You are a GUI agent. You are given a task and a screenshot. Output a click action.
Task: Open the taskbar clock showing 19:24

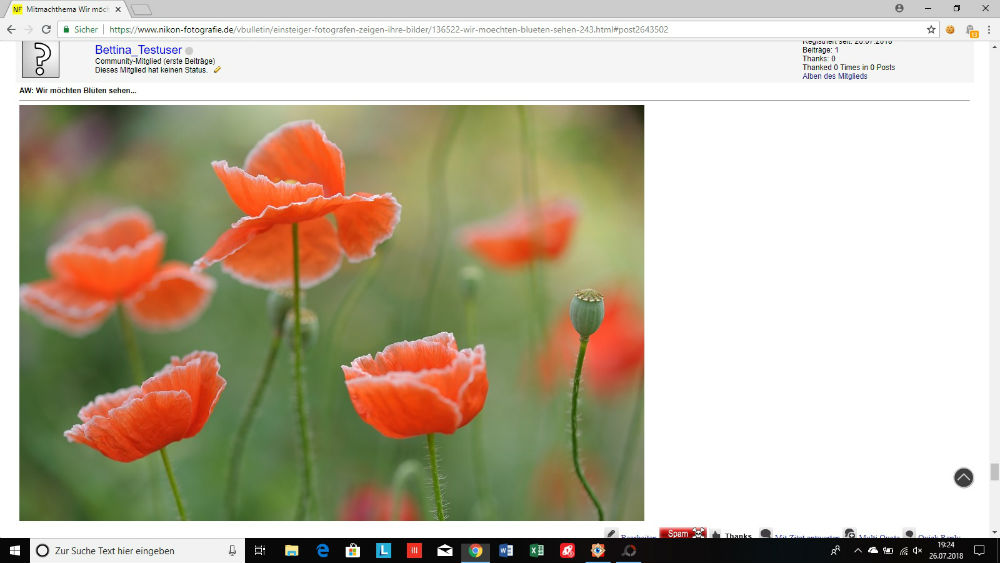(x=946, y=550)
